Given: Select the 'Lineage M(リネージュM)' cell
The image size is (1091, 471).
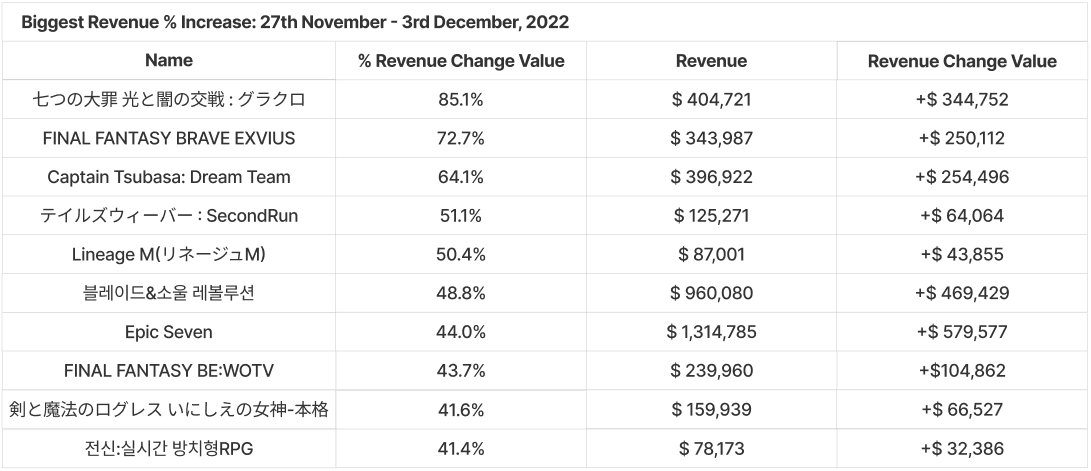Looking at the screenshot, I should (x=169, y=255).
